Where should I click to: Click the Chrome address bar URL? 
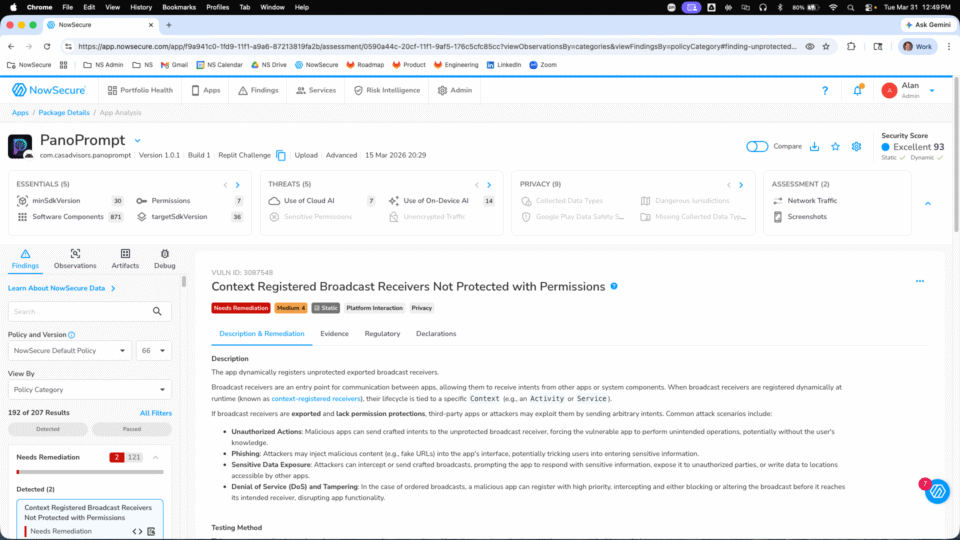pyautogui.click(x=437, y=47)
